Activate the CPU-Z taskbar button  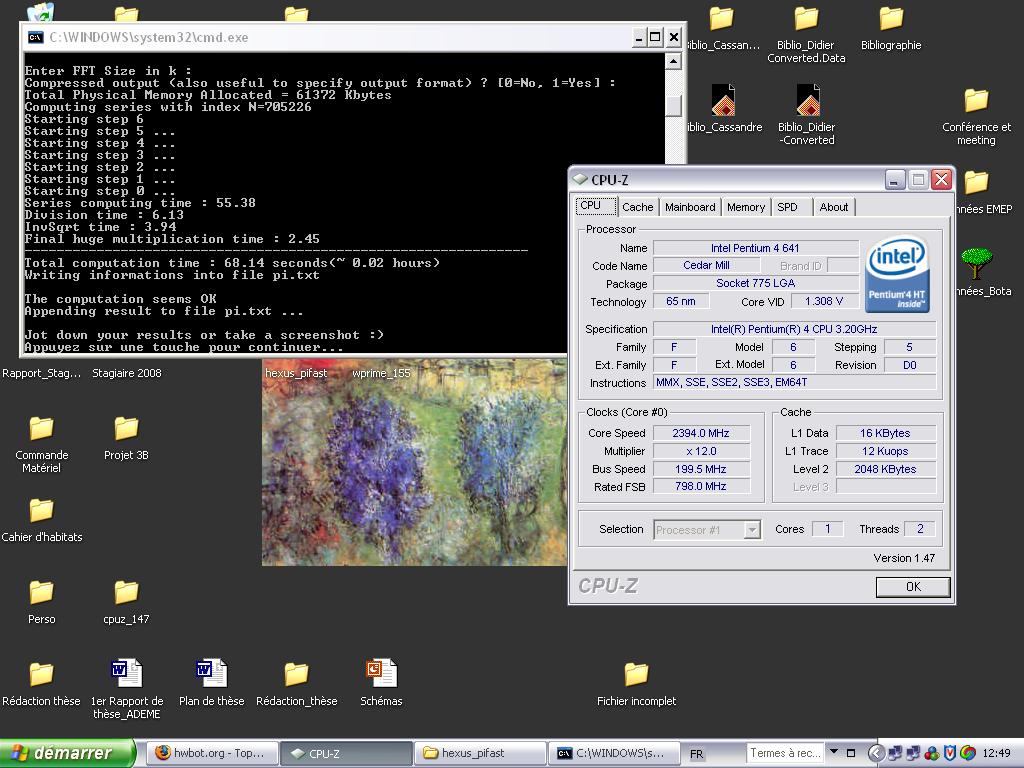click(x=347, y=753)
